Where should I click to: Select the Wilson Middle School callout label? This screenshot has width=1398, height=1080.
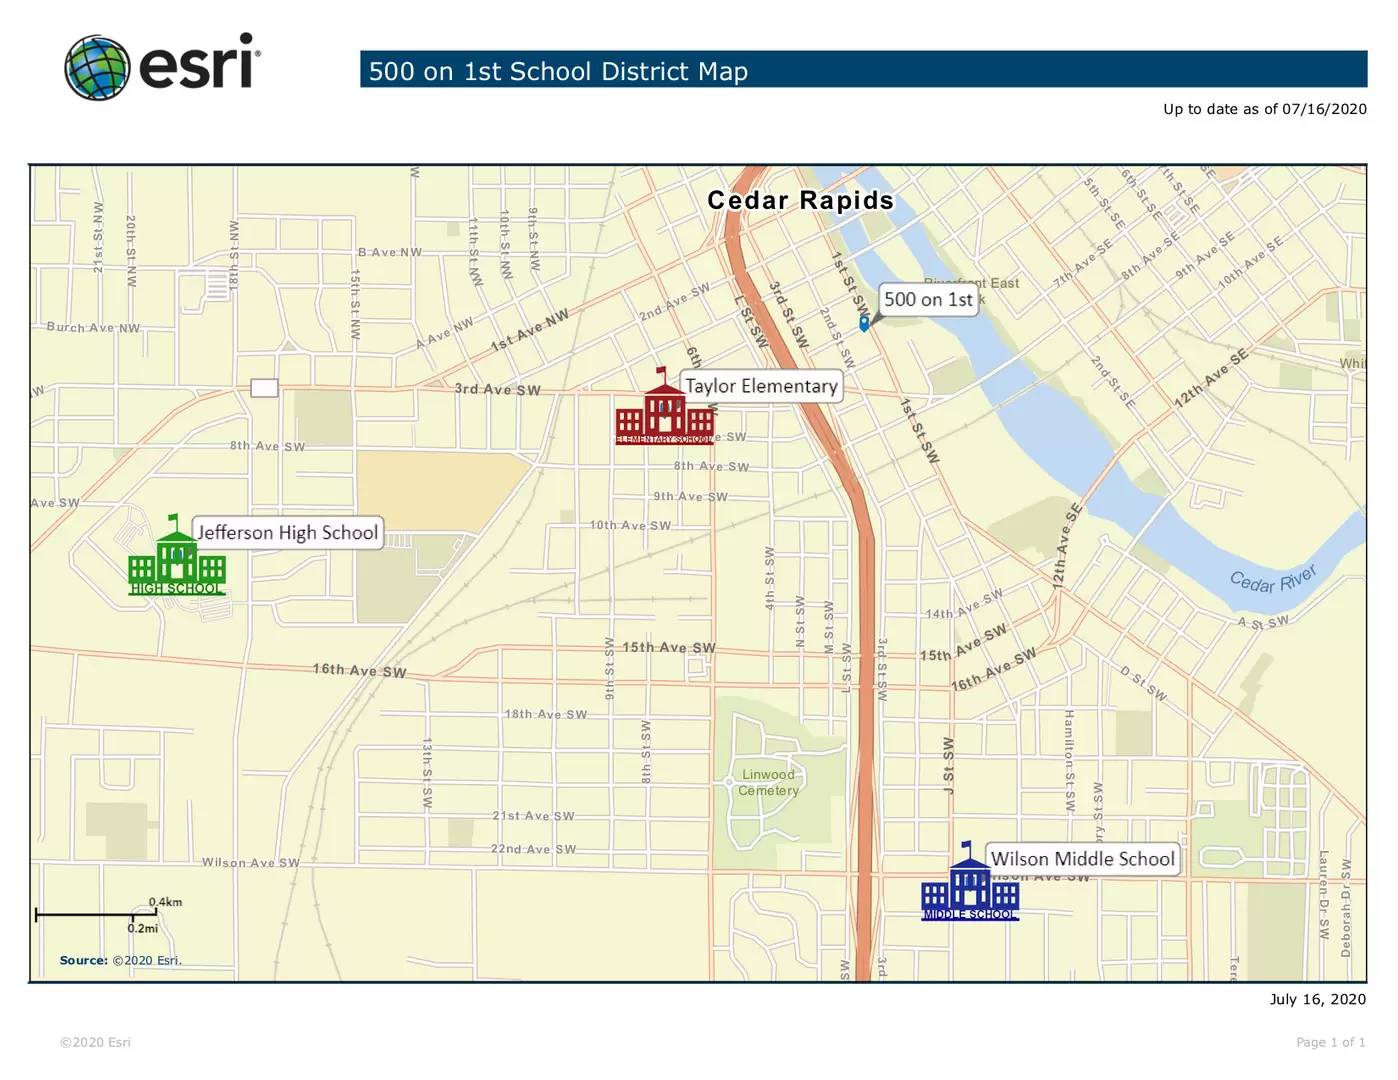coord(1082,859)
